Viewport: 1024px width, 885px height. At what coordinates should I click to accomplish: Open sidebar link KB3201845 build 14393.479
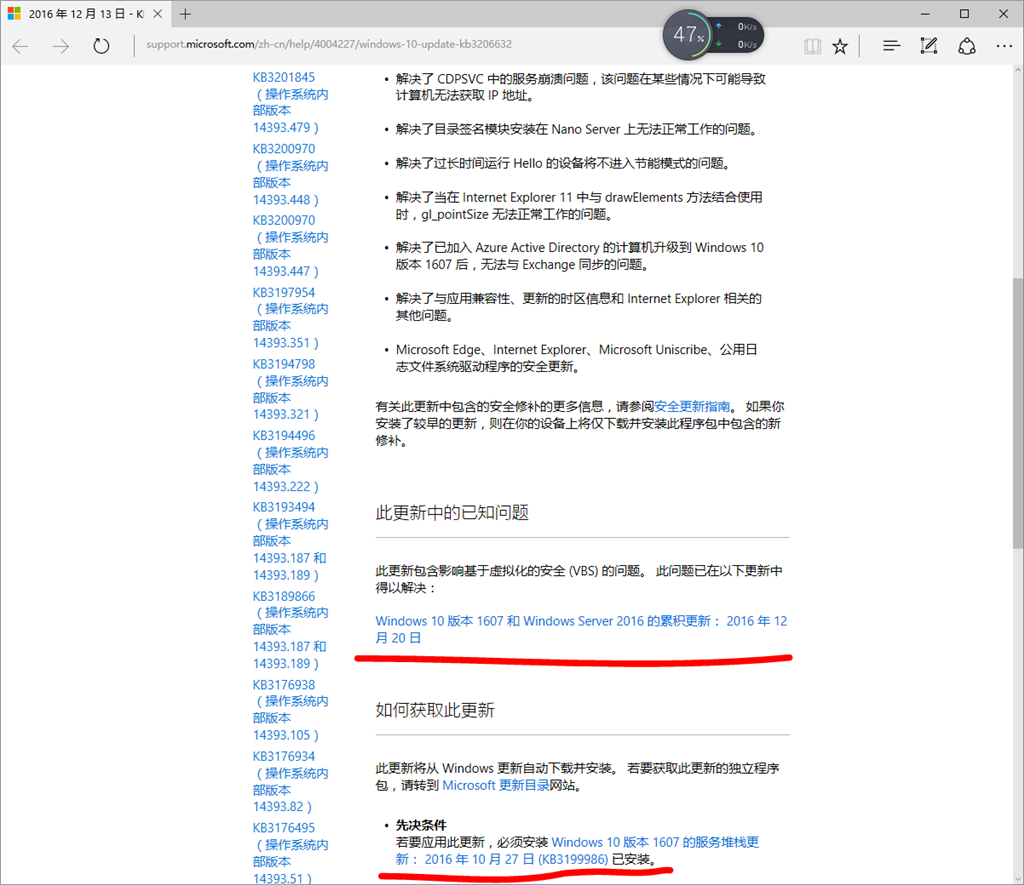click(x=291, y=103)
